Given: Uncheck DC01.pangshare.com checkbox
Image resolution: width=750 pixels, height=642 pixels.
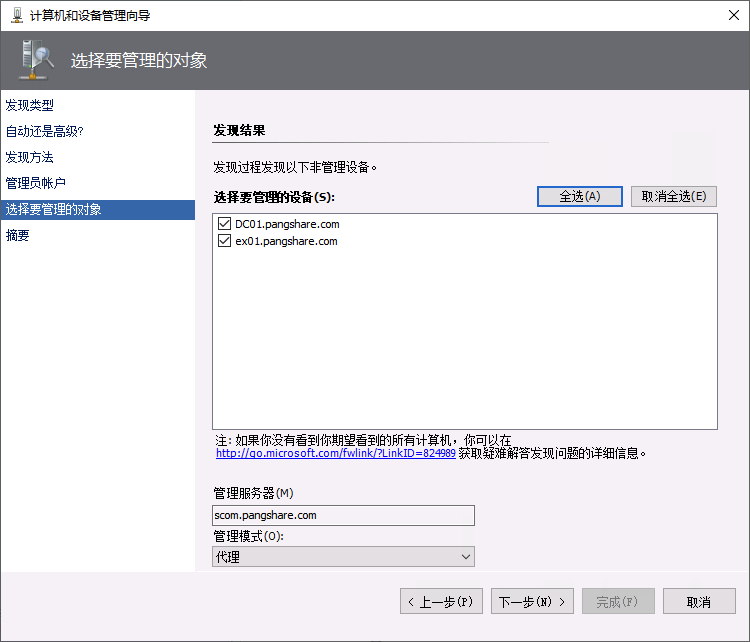Looking at the screenshot, I should click(224, 223).
